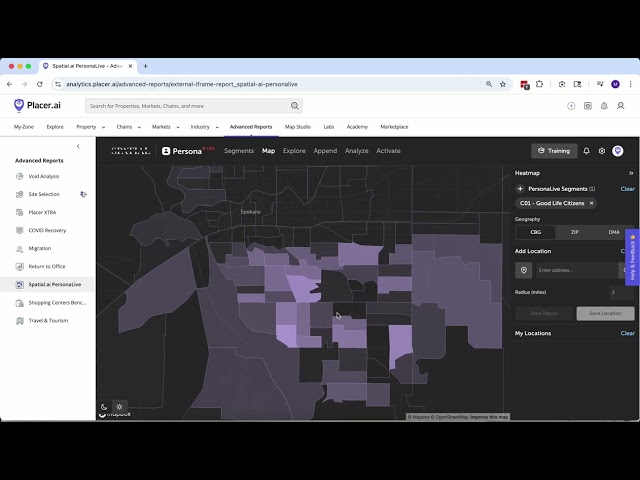The image size is (640, 480).
Task: Click the Radius miles field
Action: point(621,292)
